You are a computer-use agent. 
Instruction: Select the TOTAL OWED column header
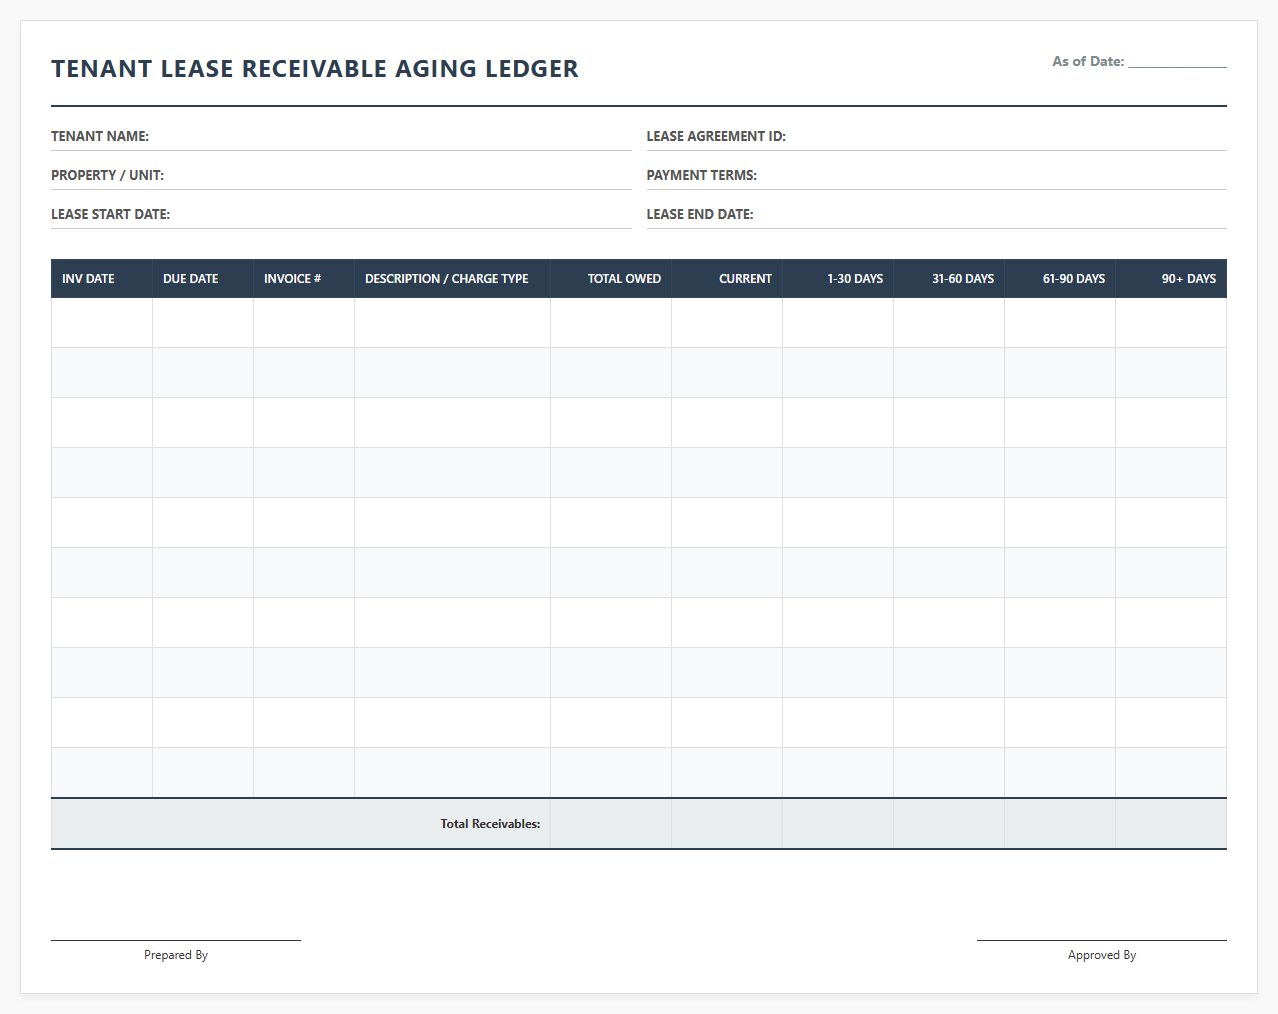tap(611, 279)
